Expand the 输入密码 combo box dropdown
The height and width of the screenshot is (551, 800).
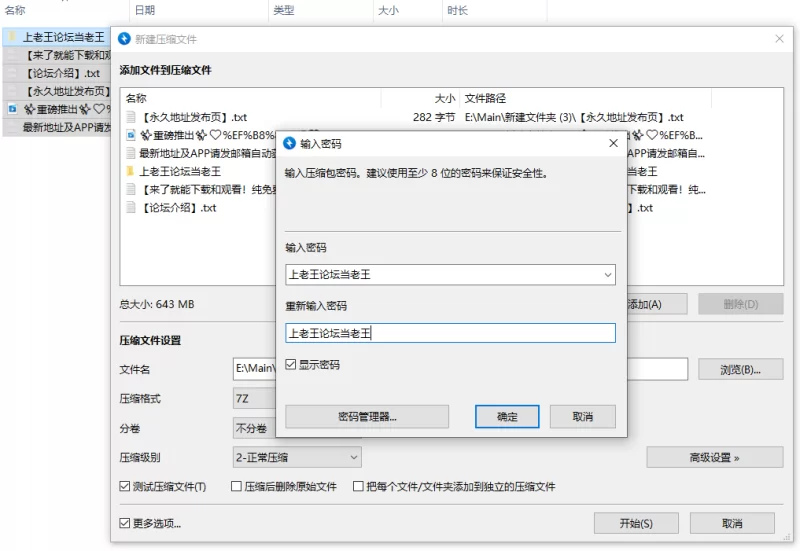pyautogui.click(x=607, y=274)
